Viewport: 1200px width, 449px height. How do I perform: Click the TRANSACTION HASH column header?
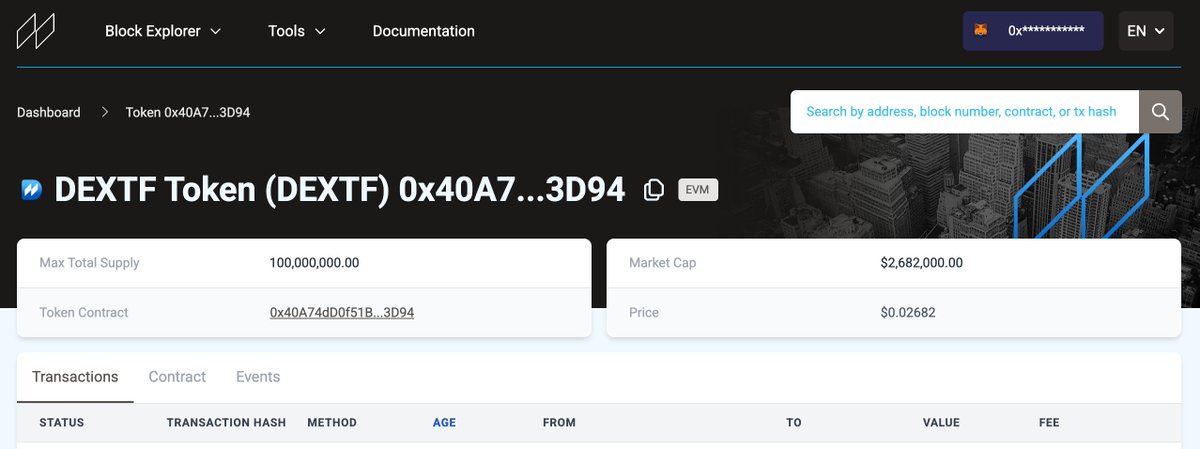click(x=226, y=423)
